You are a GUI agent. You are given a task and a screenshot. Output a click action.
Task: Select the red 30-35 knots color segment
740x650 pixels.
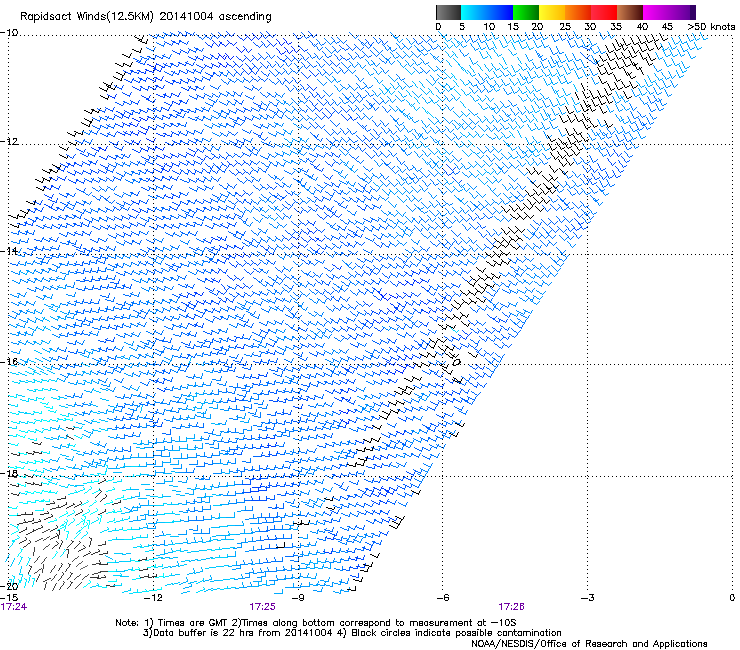(604, 12)
